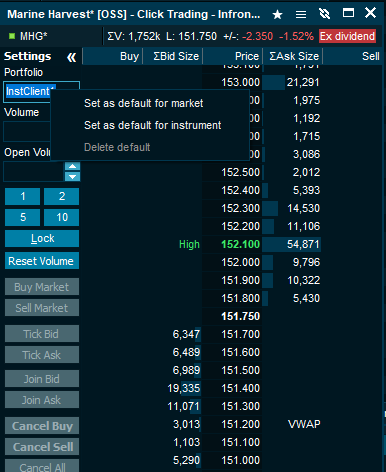
Task: Click the Cancel Sell button
Action: tap(42, 447)
